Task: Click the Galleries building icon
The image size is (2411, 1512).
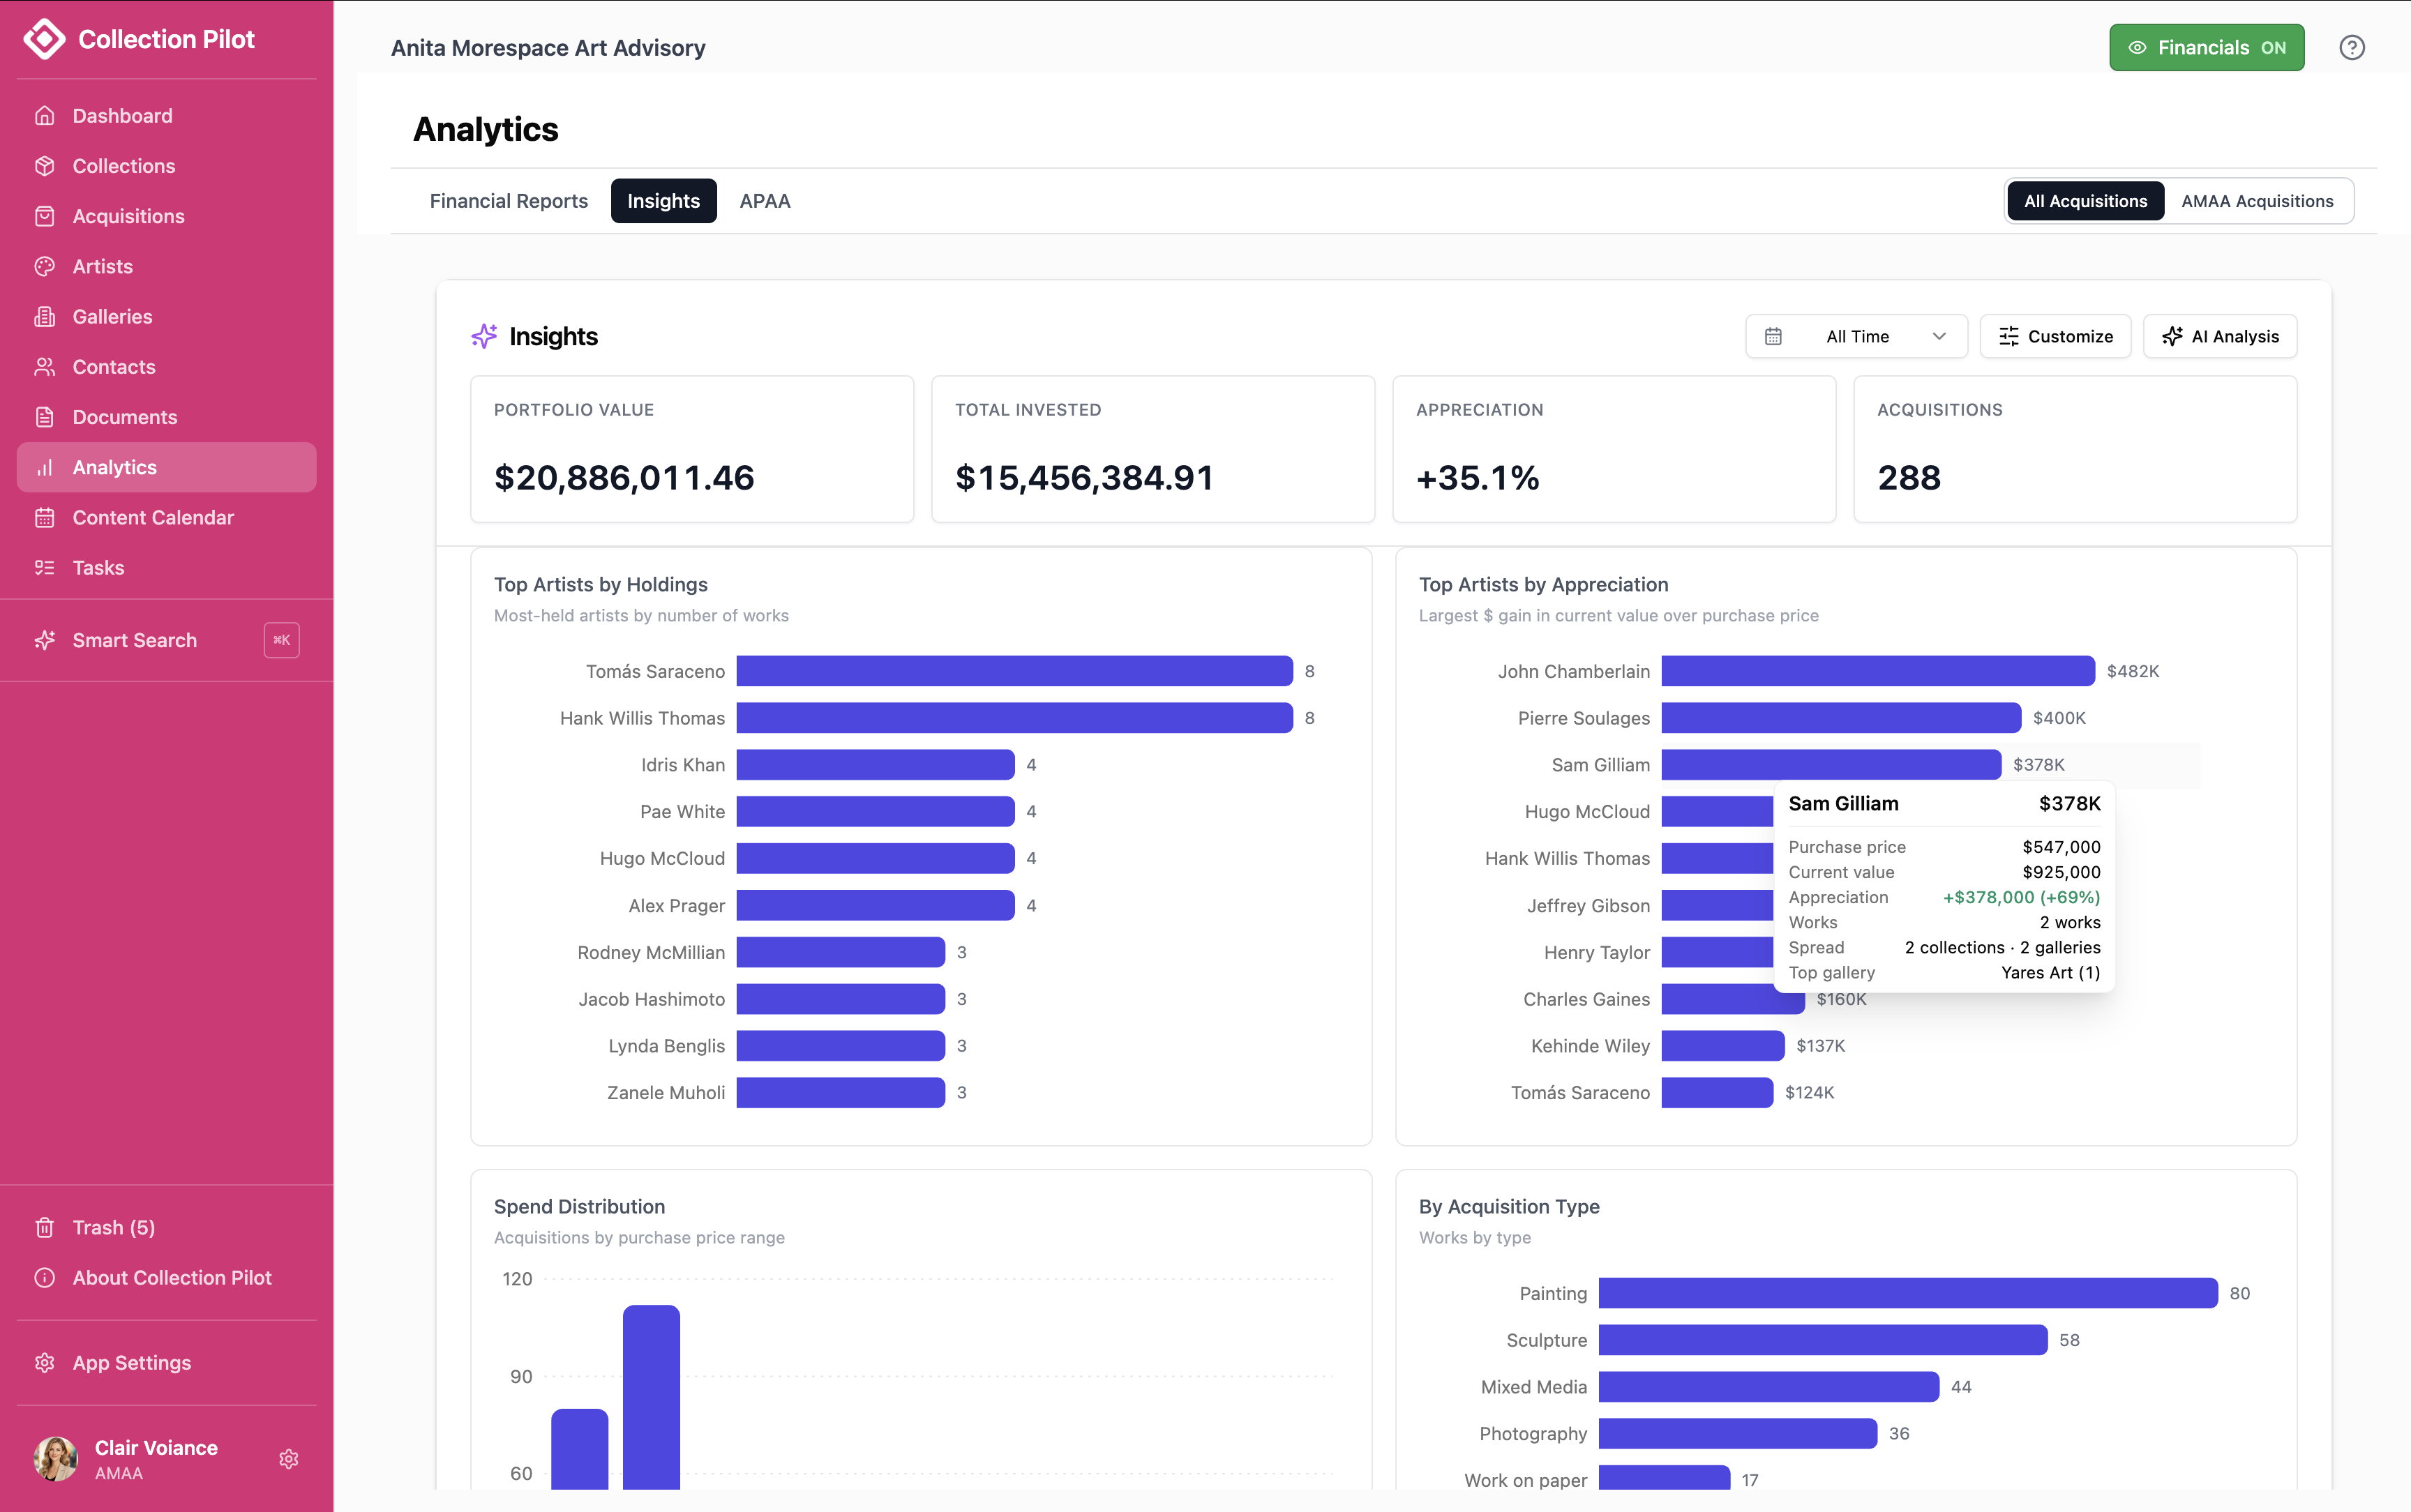Action: (44, 316)
